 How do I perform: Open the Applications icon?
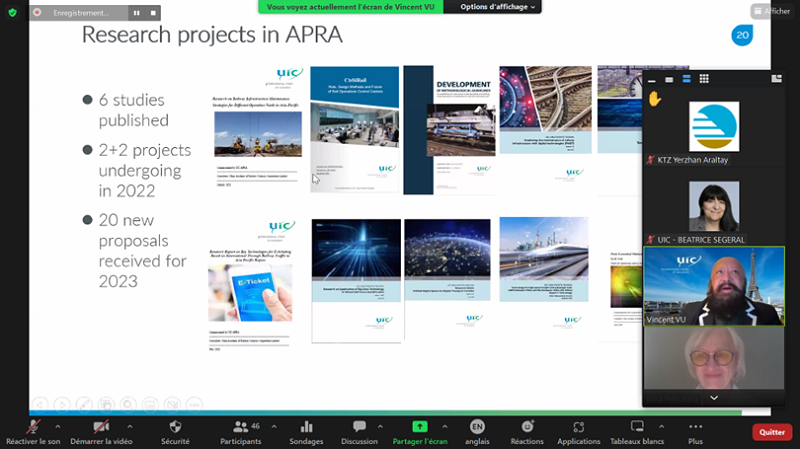point(579,431)
